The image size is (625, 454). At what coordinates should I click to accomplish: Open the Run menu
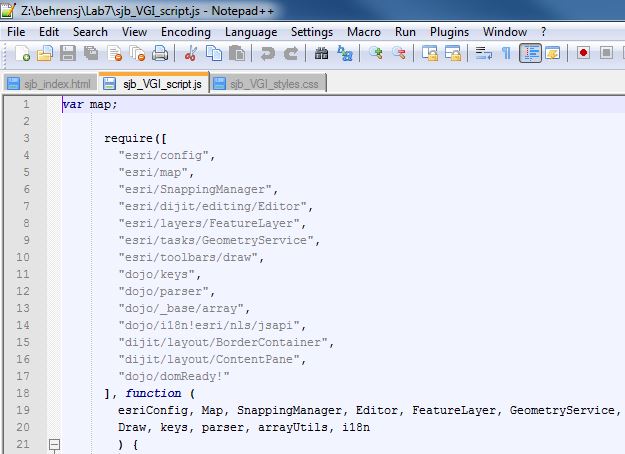click(x=405, y=32)
